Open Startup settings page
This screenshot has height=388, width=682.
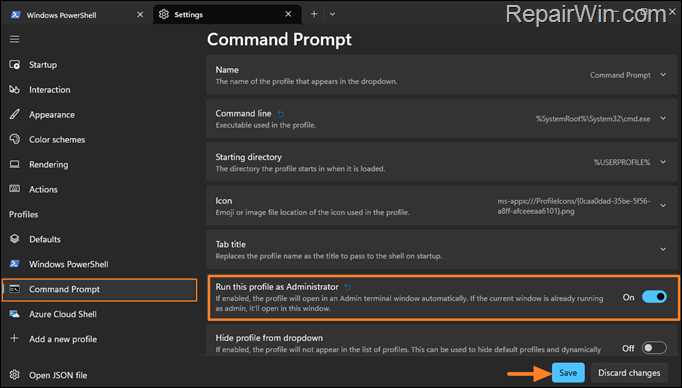pyautogui.click(x=99, y=65)
